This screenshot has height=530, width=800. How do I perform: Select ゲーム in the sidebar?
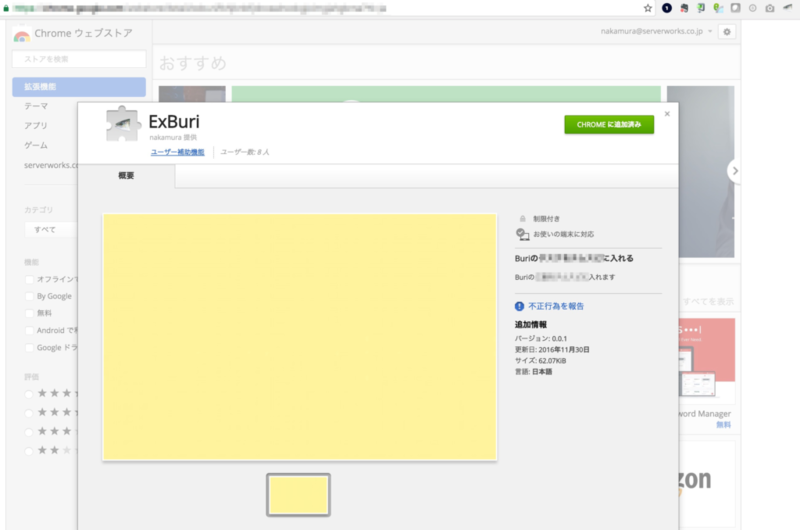tap(36, 145)
